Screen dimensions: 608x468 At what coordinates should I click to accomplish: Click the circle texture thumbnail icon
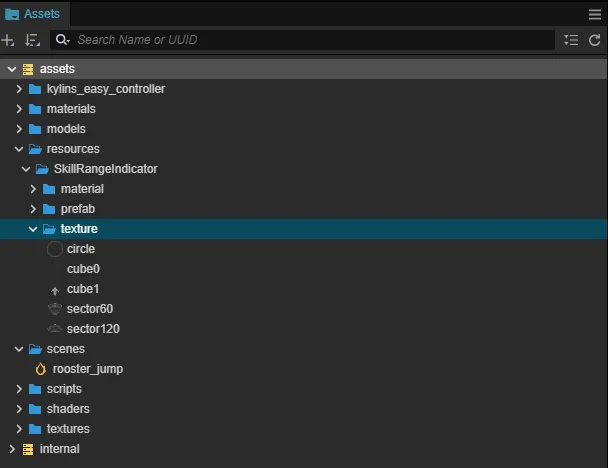[55, 249]
